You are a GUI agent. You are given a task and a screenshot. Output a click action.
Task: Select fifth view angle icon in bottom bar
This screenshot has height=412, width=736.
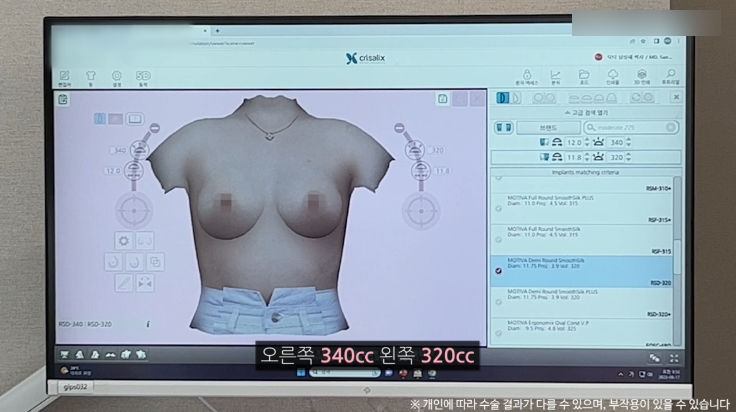pyautogui.click(x=125, y=354)
